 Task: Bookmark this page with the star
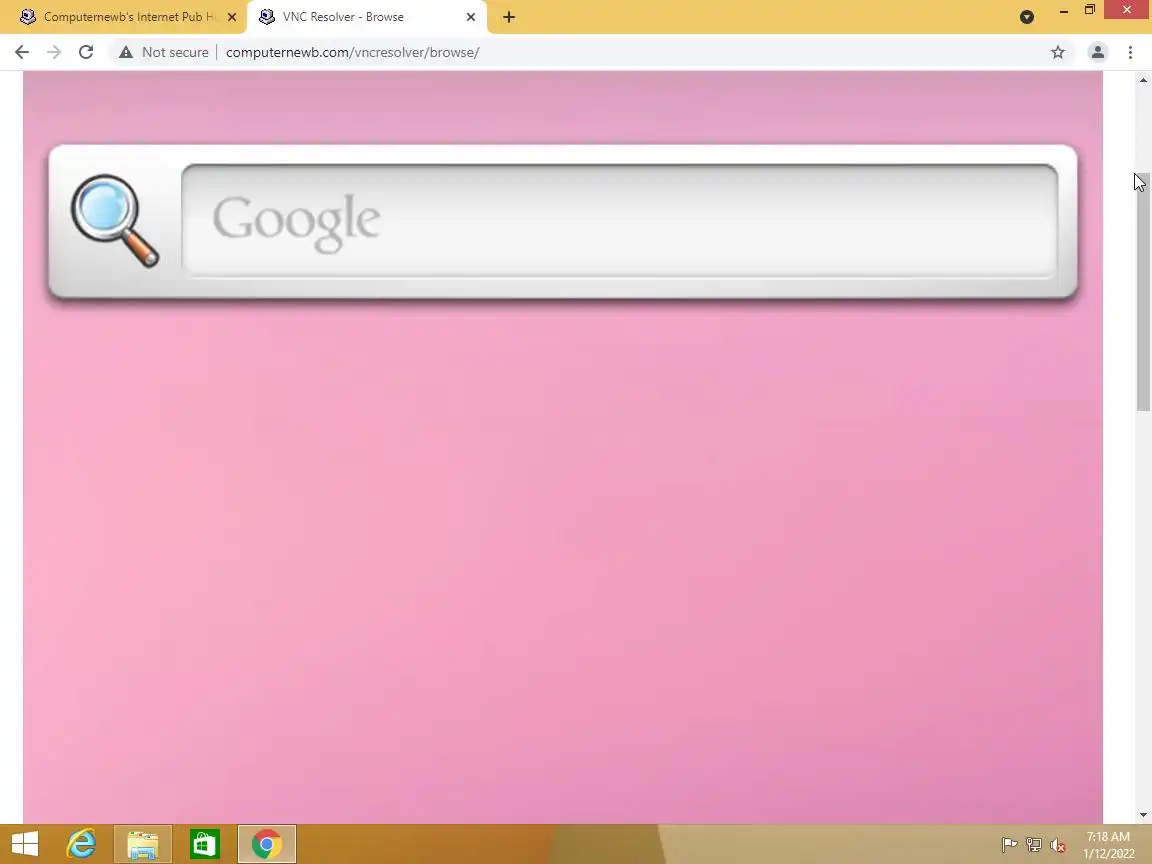coord(1058,52)
